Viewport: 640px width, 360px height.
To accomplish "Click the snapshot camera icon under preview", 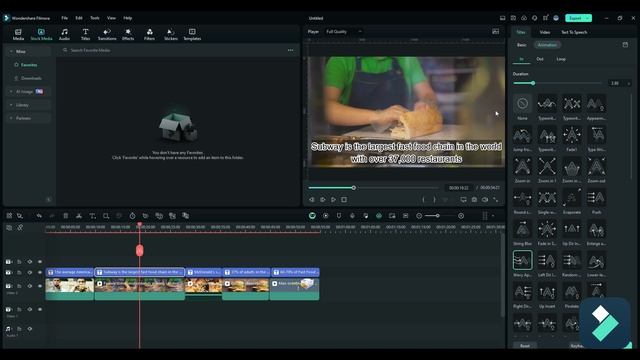I will point(474,200).
